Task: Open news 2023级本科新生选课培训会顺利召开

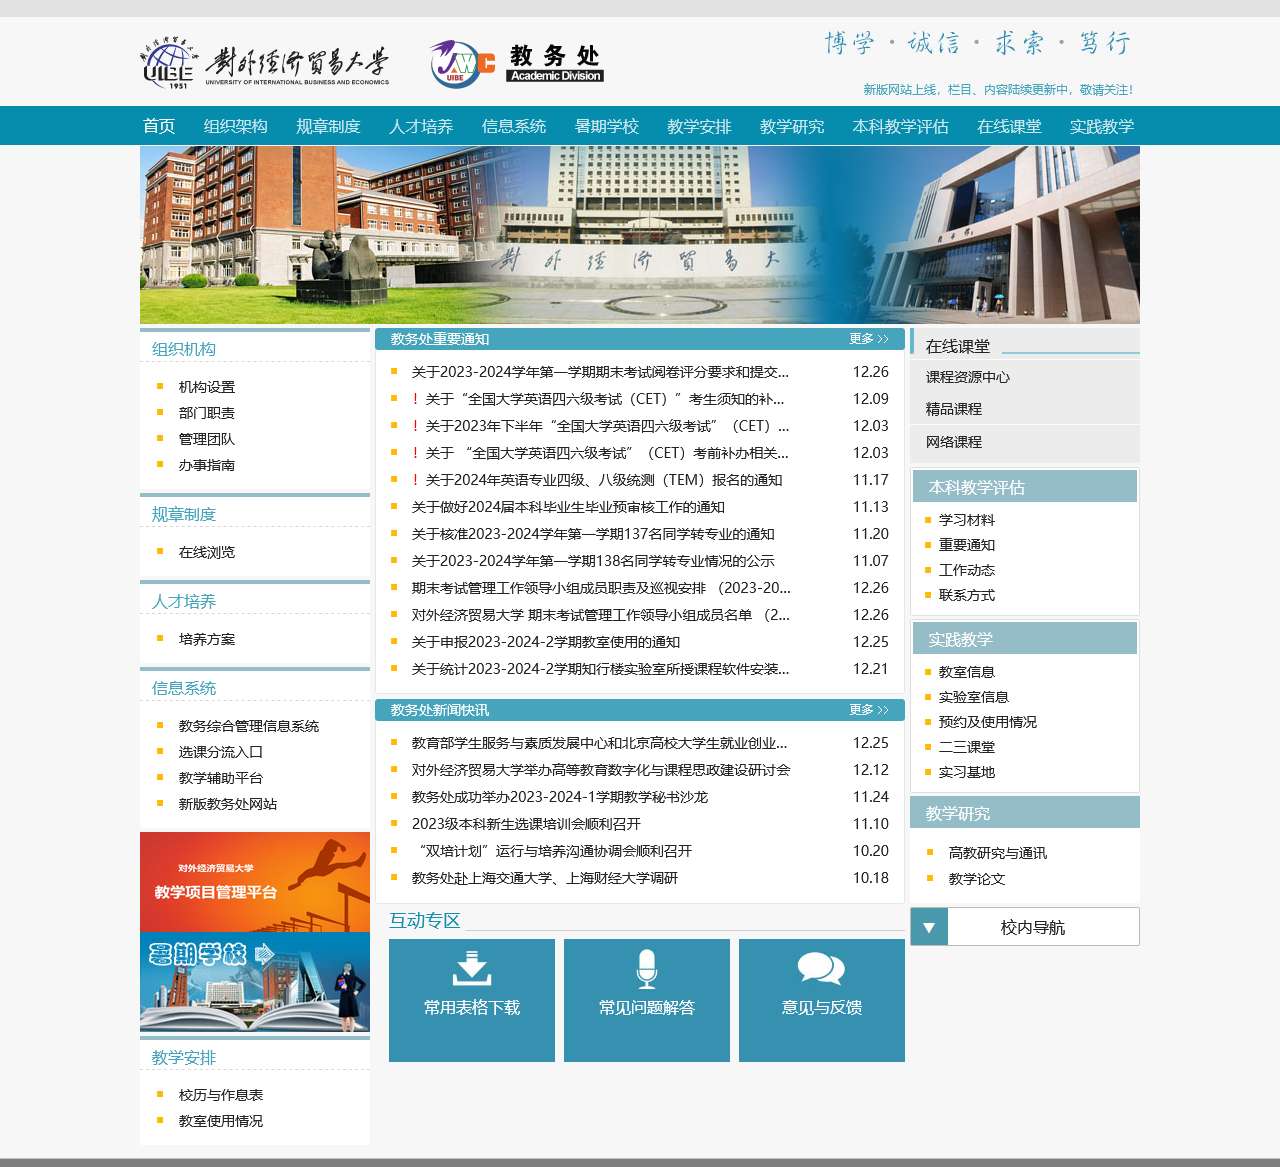Action: [526, 824]
